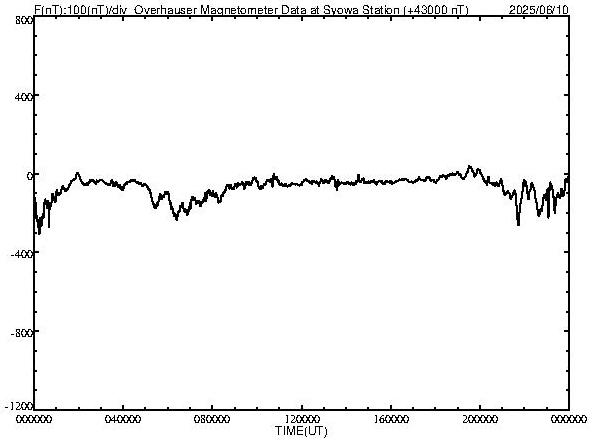The width and height of the screenshot is (592, 440).
Task: Select the 040000 time tick label
Action: 123,419
